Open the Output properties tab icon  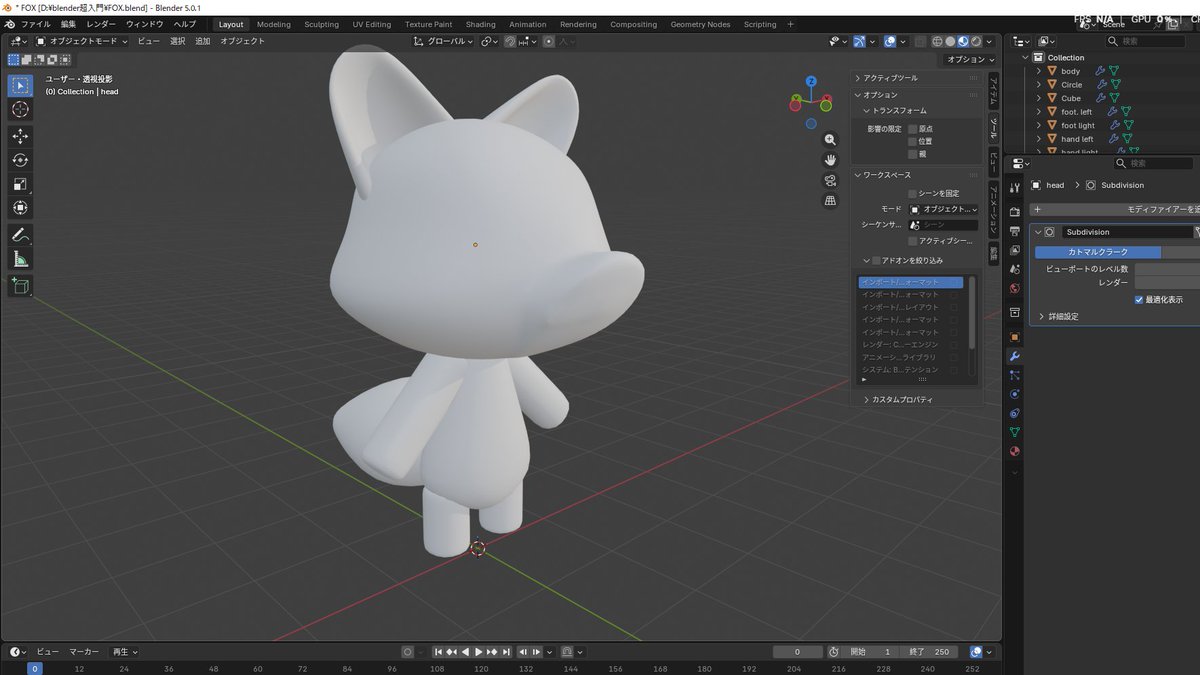(x=1014, y=231)
